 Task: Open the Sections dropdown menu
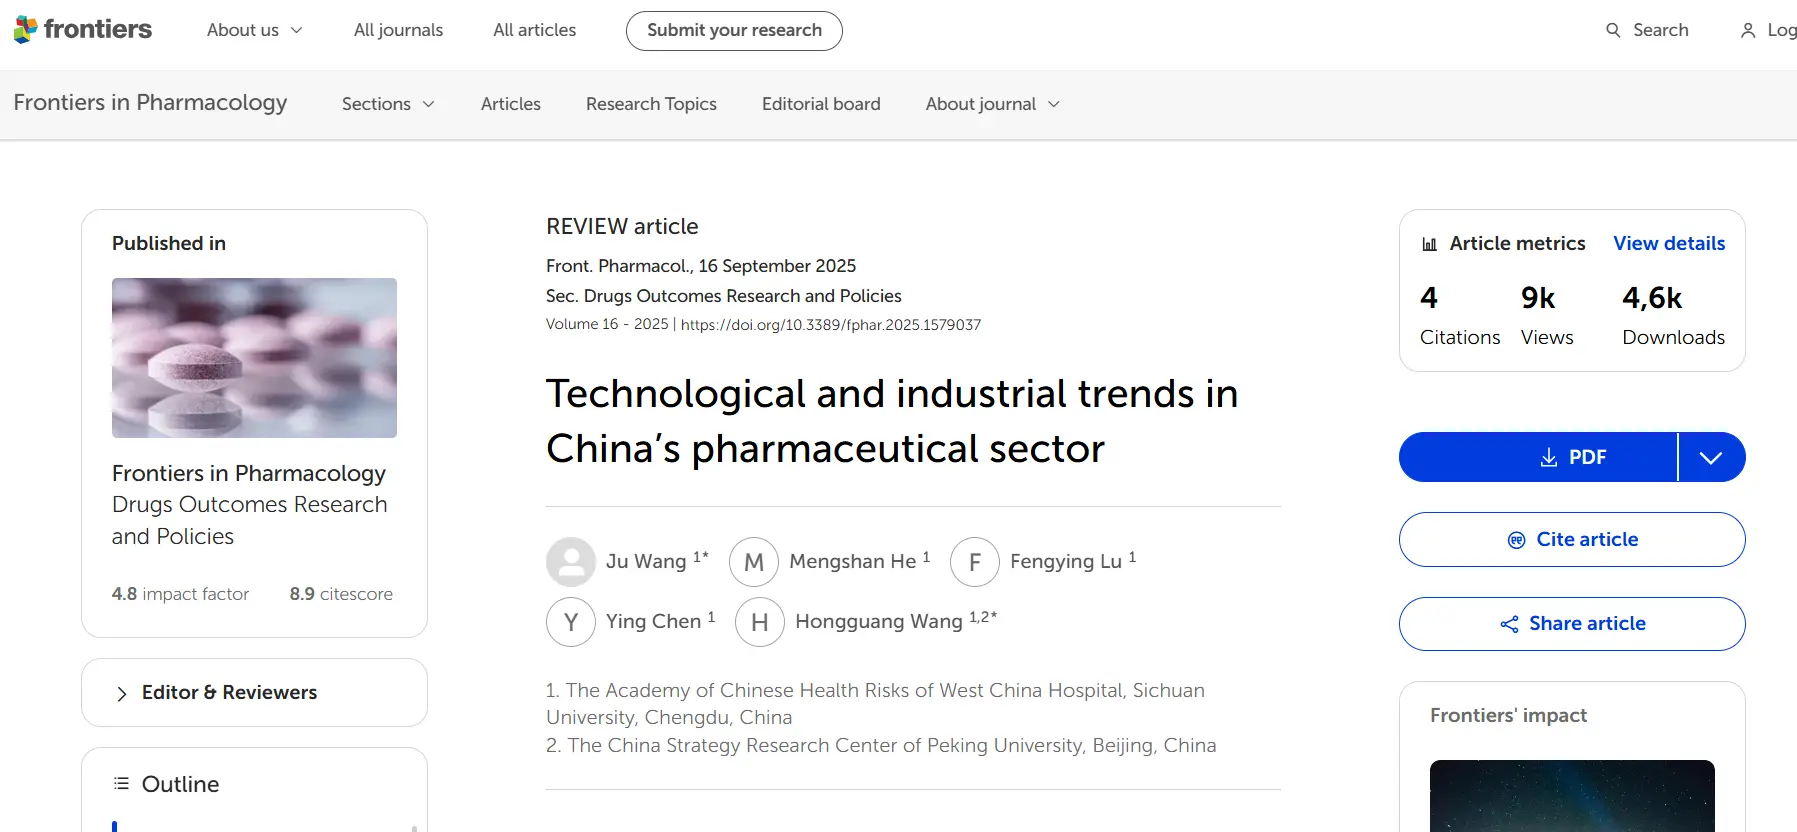coord(388,104)
